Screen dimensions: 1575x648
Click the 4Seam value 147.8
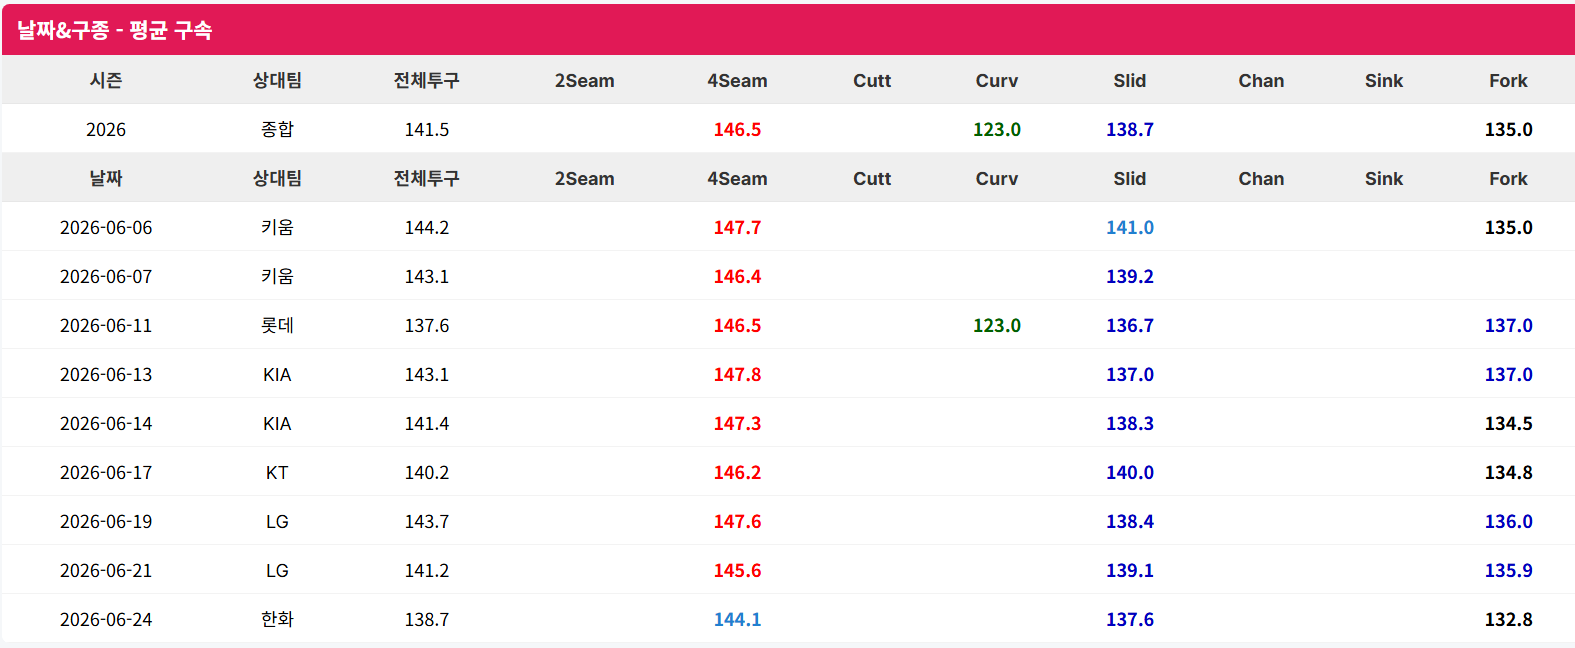[x=737, y=375]
